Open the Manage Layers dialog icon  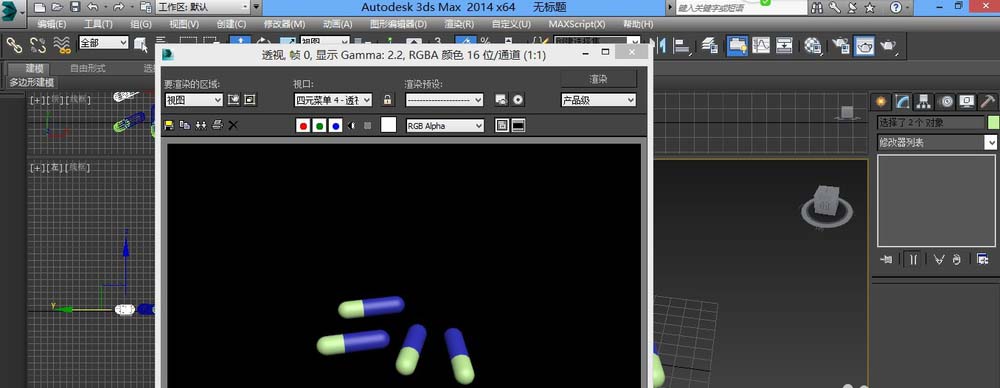coord(710,45)
